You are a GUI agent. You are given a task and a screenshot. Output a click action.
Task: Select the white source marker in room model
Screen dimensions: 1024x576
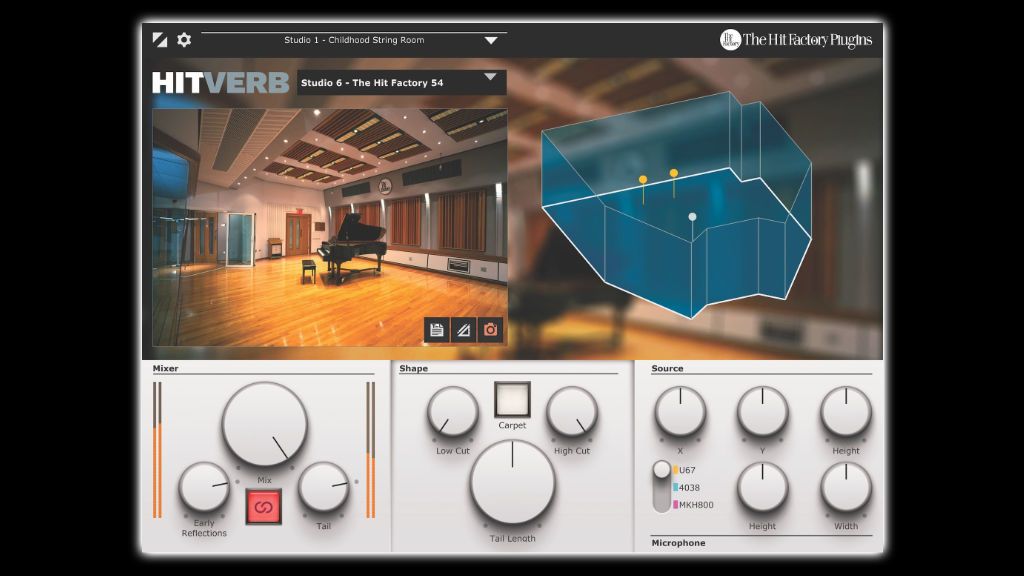click(x=692, y=217)
